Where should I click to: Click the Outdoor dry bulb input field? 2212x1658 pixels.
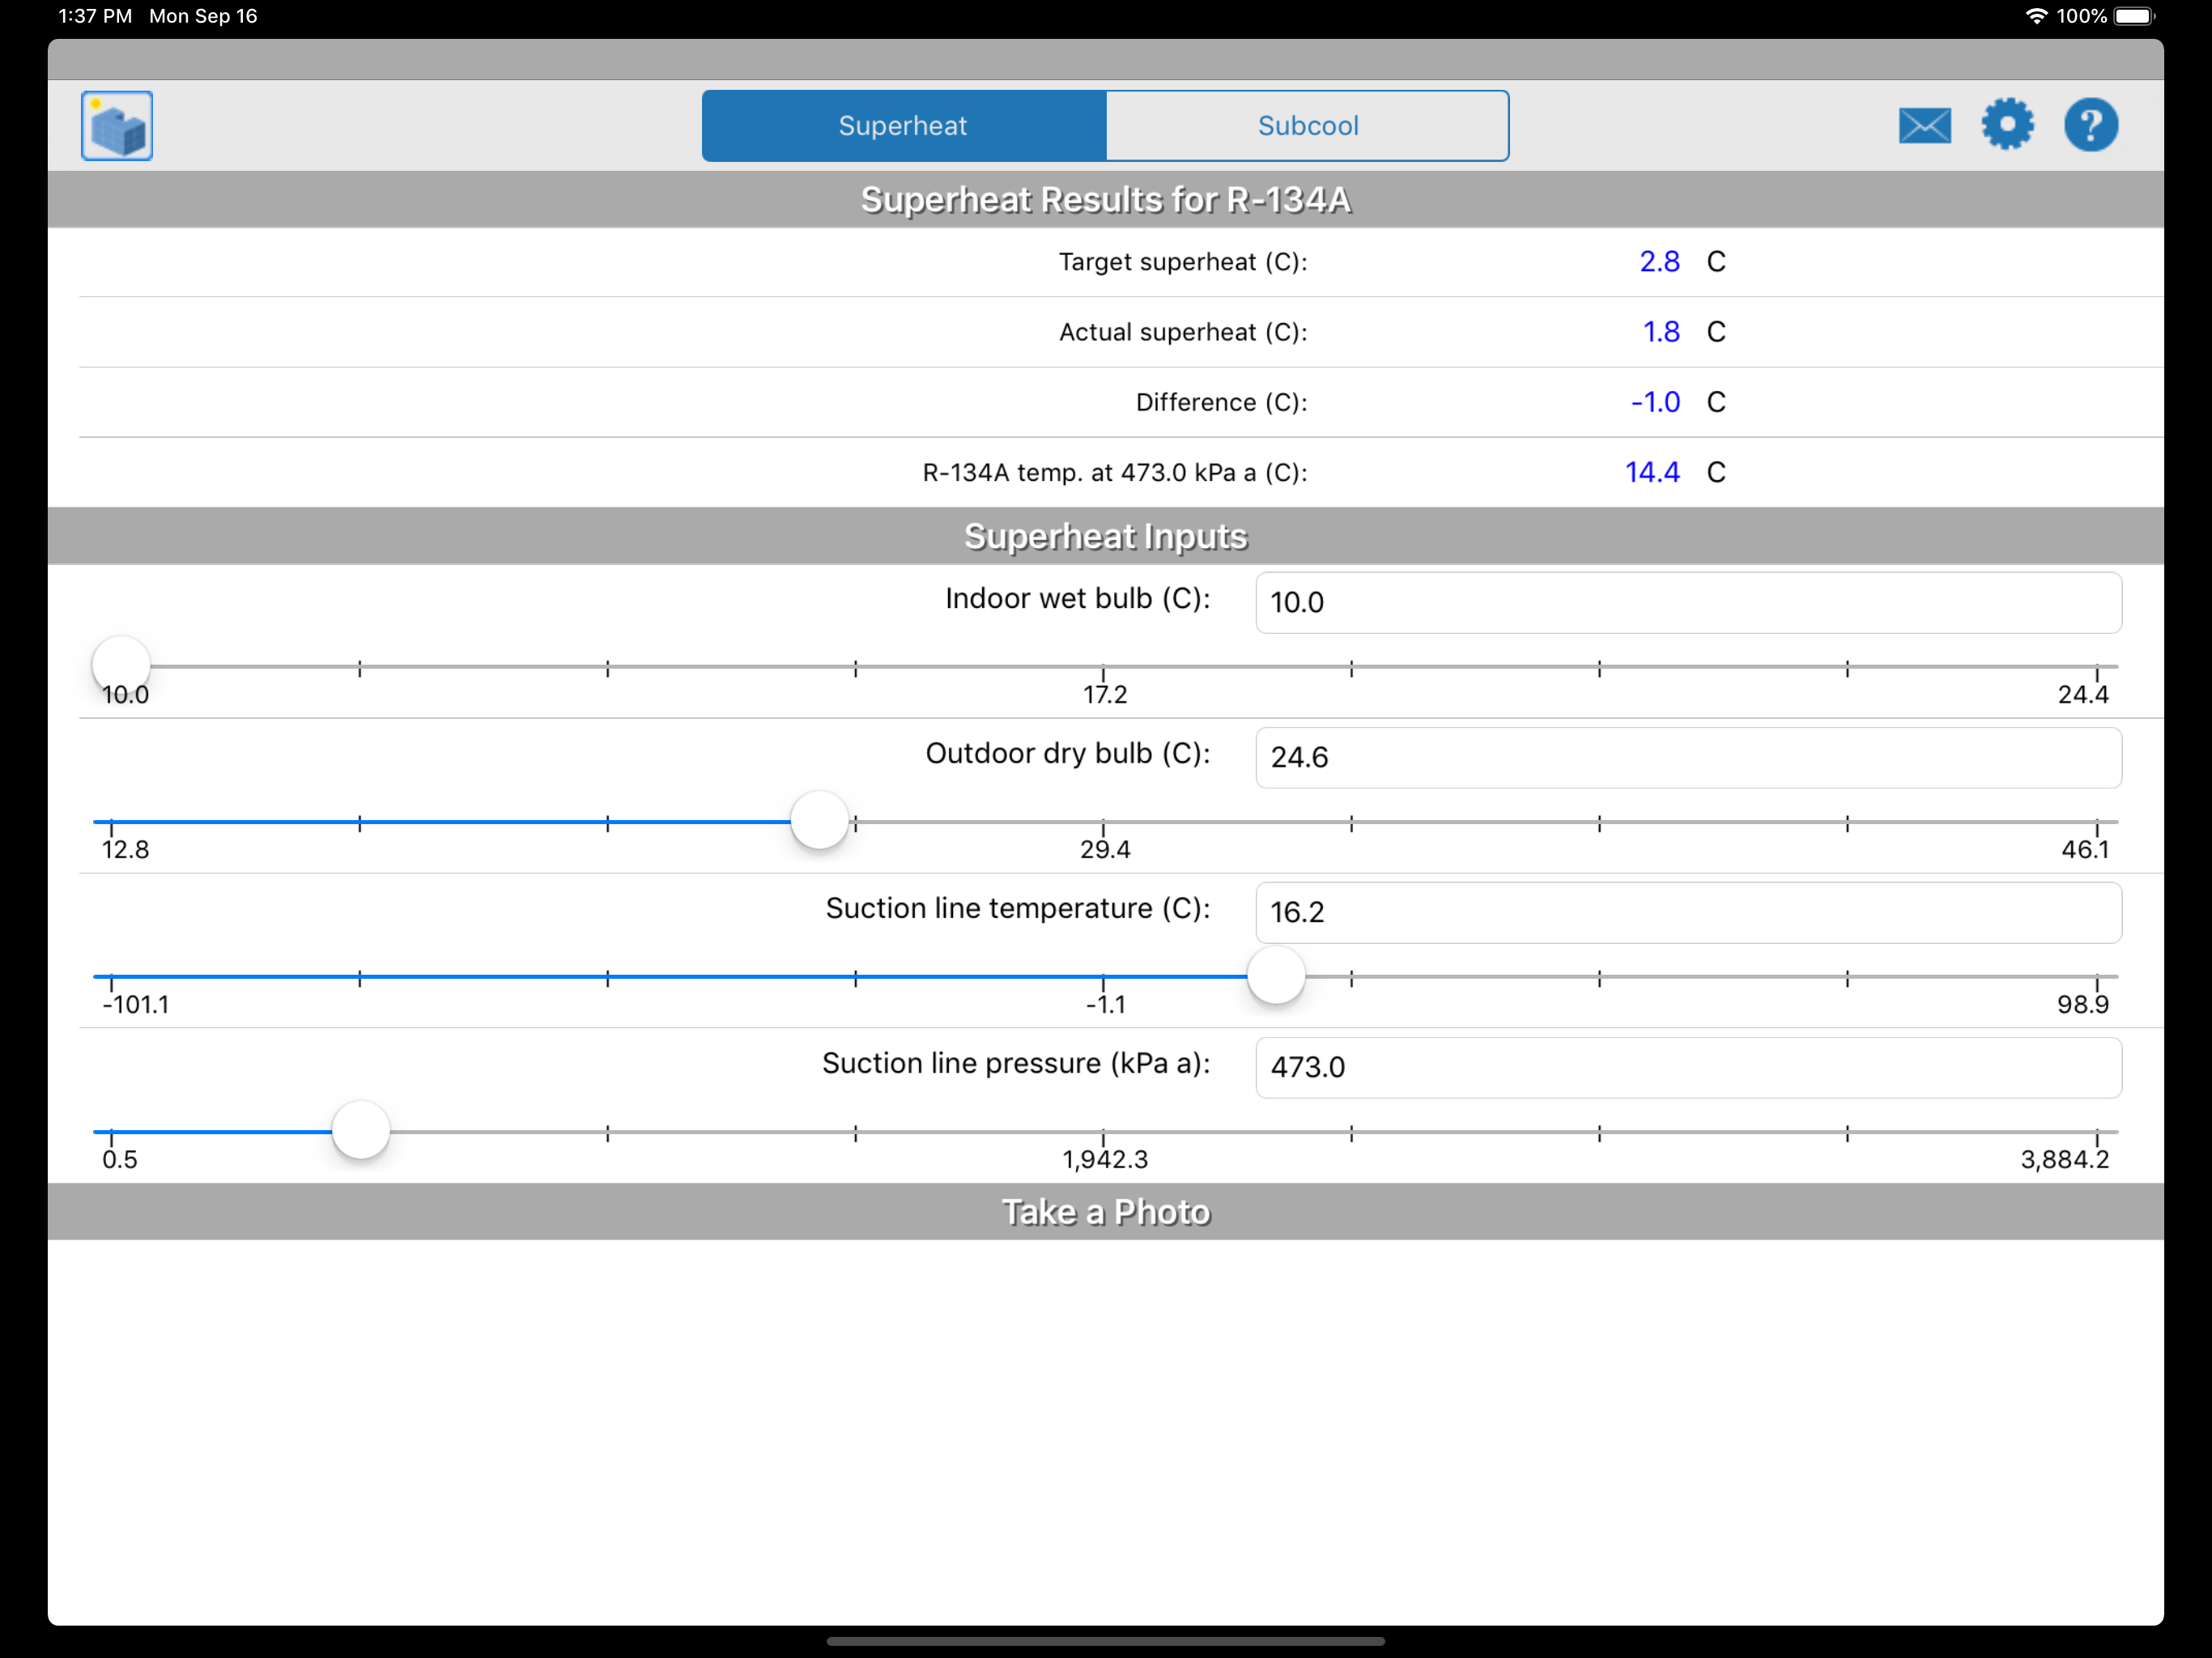(1688, 757)
